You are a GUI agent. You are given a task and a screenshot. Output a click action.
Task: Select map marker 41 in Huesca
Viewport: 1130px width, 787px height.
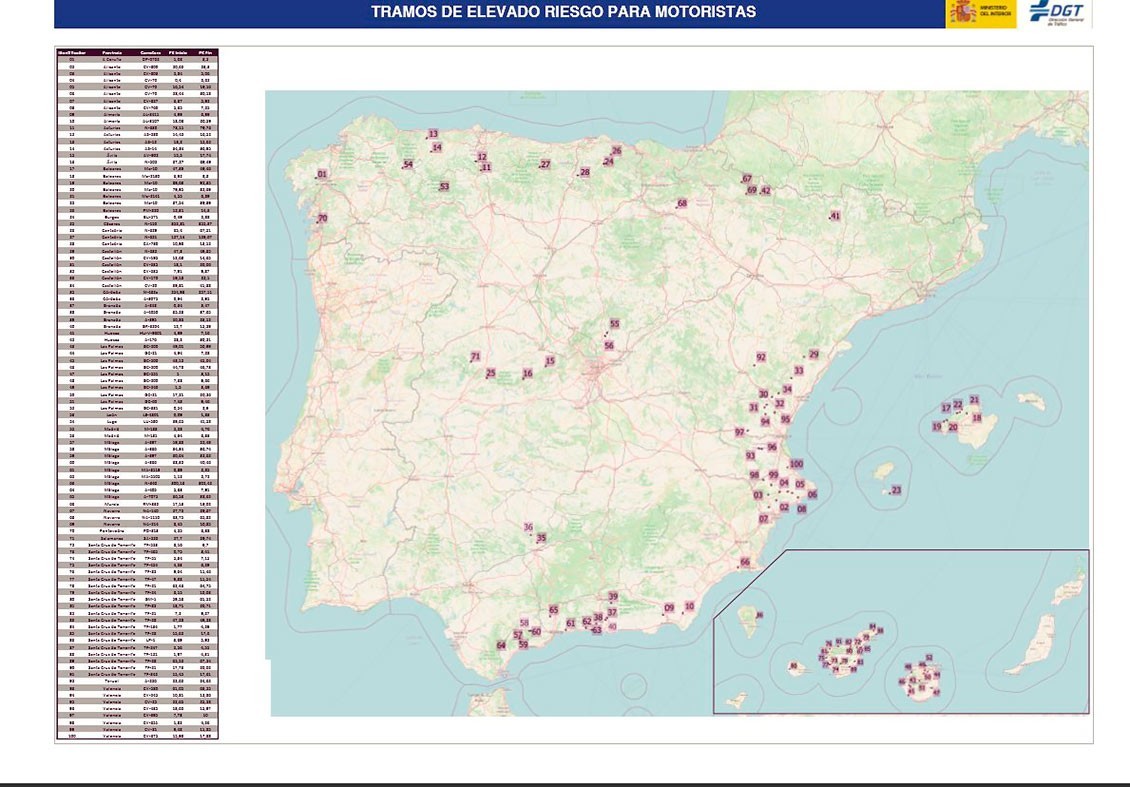click(x=835, y=216)
